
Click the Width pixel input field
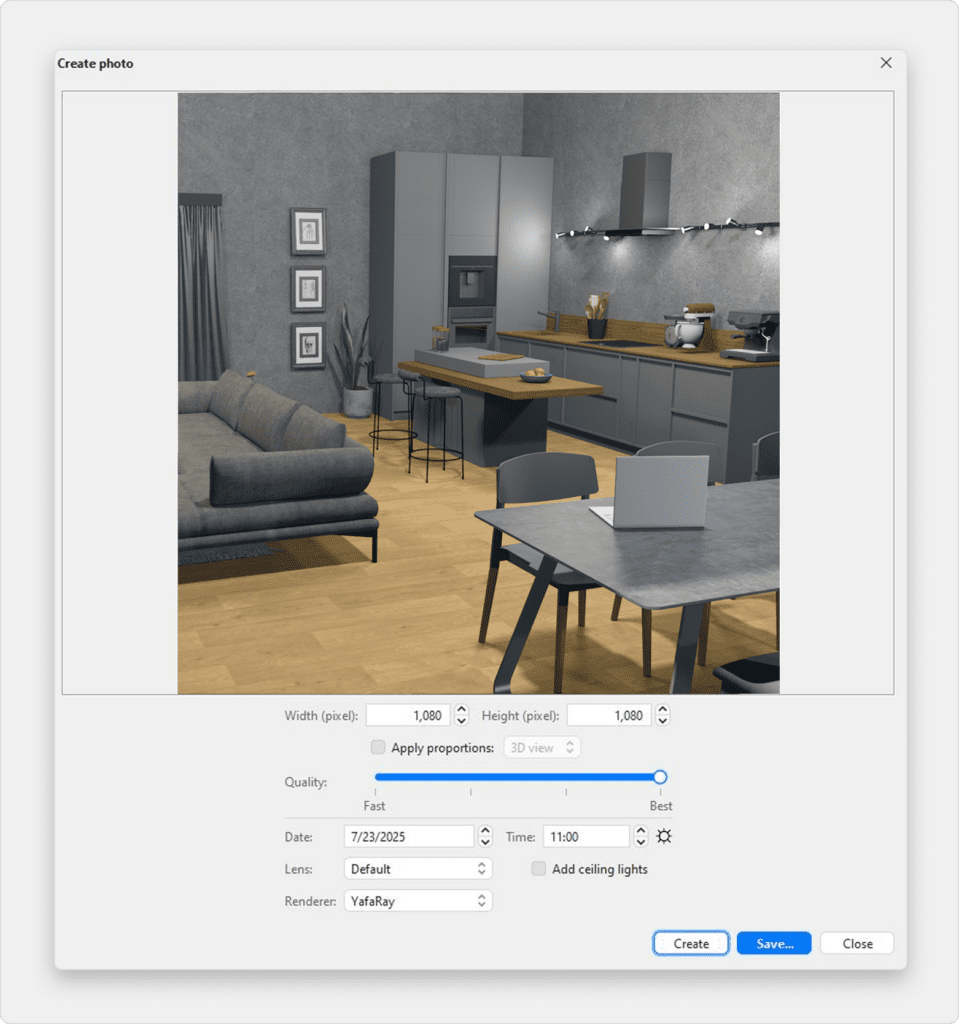(x=408, y=715)
